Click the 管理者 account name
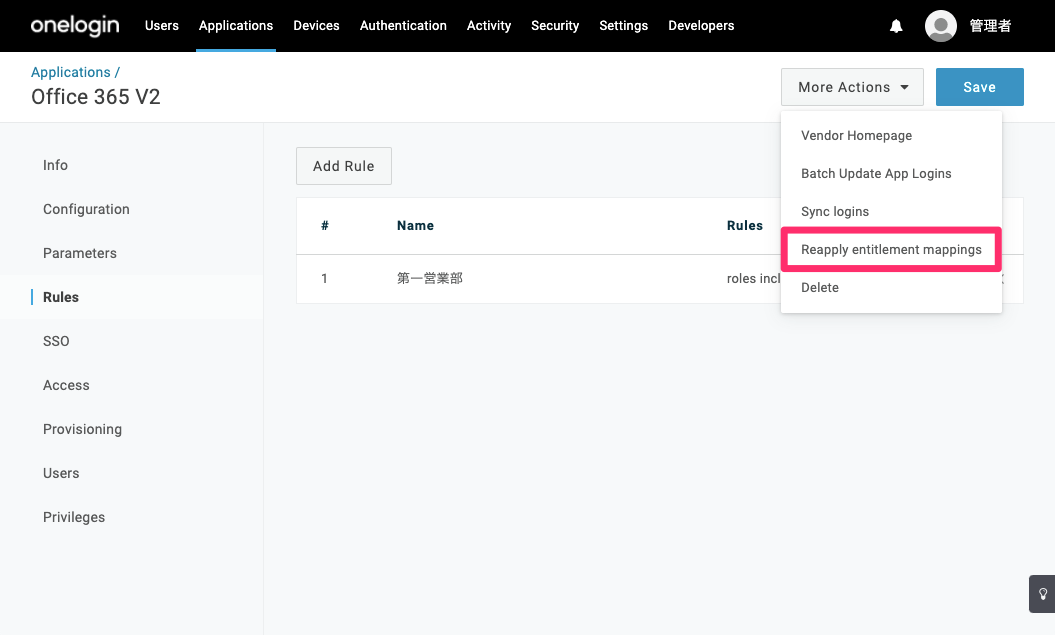The width and height of the screenshot is (1055, 635). (990, 26)
